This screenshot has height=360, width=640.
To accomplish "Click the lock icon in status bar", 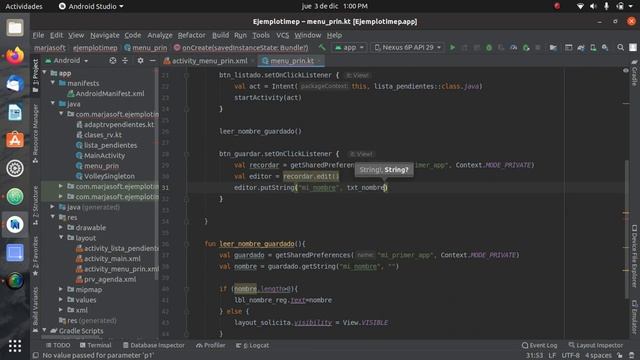I will coord(620,356).
